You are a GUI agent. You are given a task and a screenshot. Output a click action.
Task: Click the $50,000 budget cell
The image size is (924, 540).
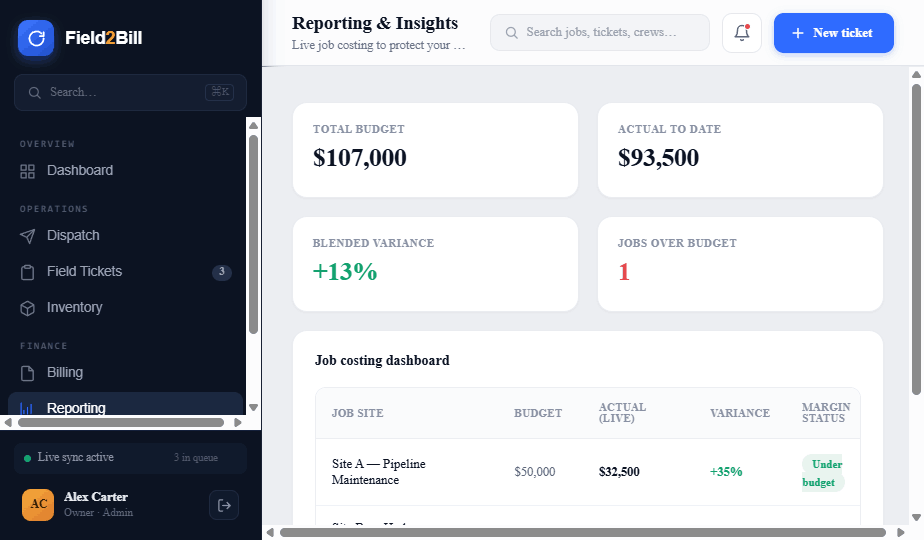pyautogui.click(x=534, y=472)
